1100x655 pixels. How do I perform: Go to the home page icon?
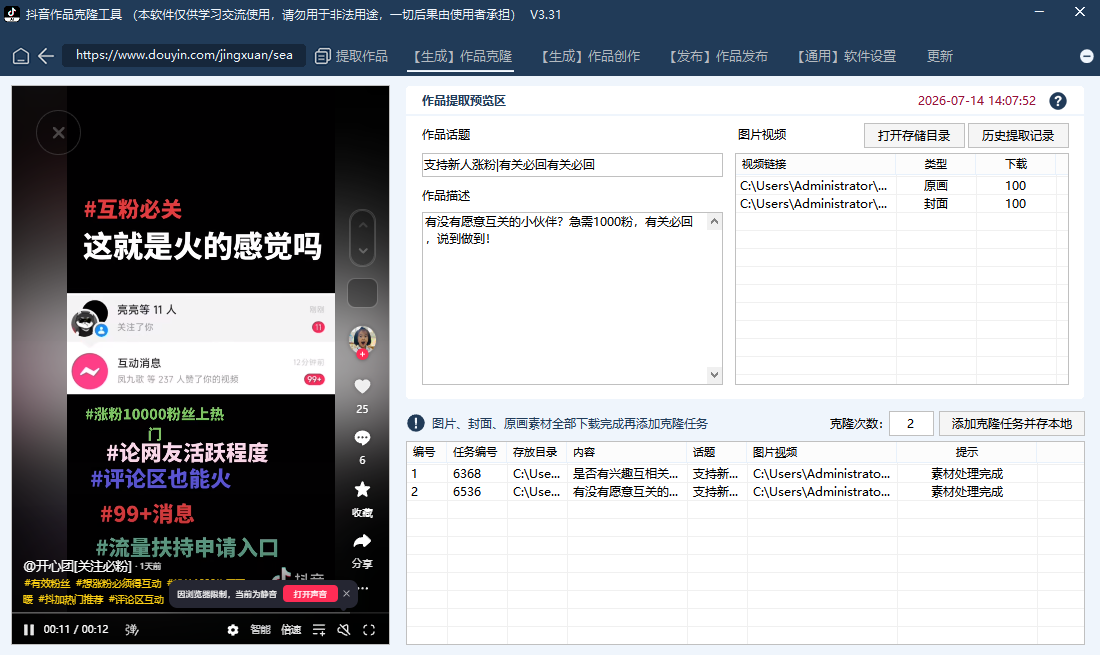[21, 56]
